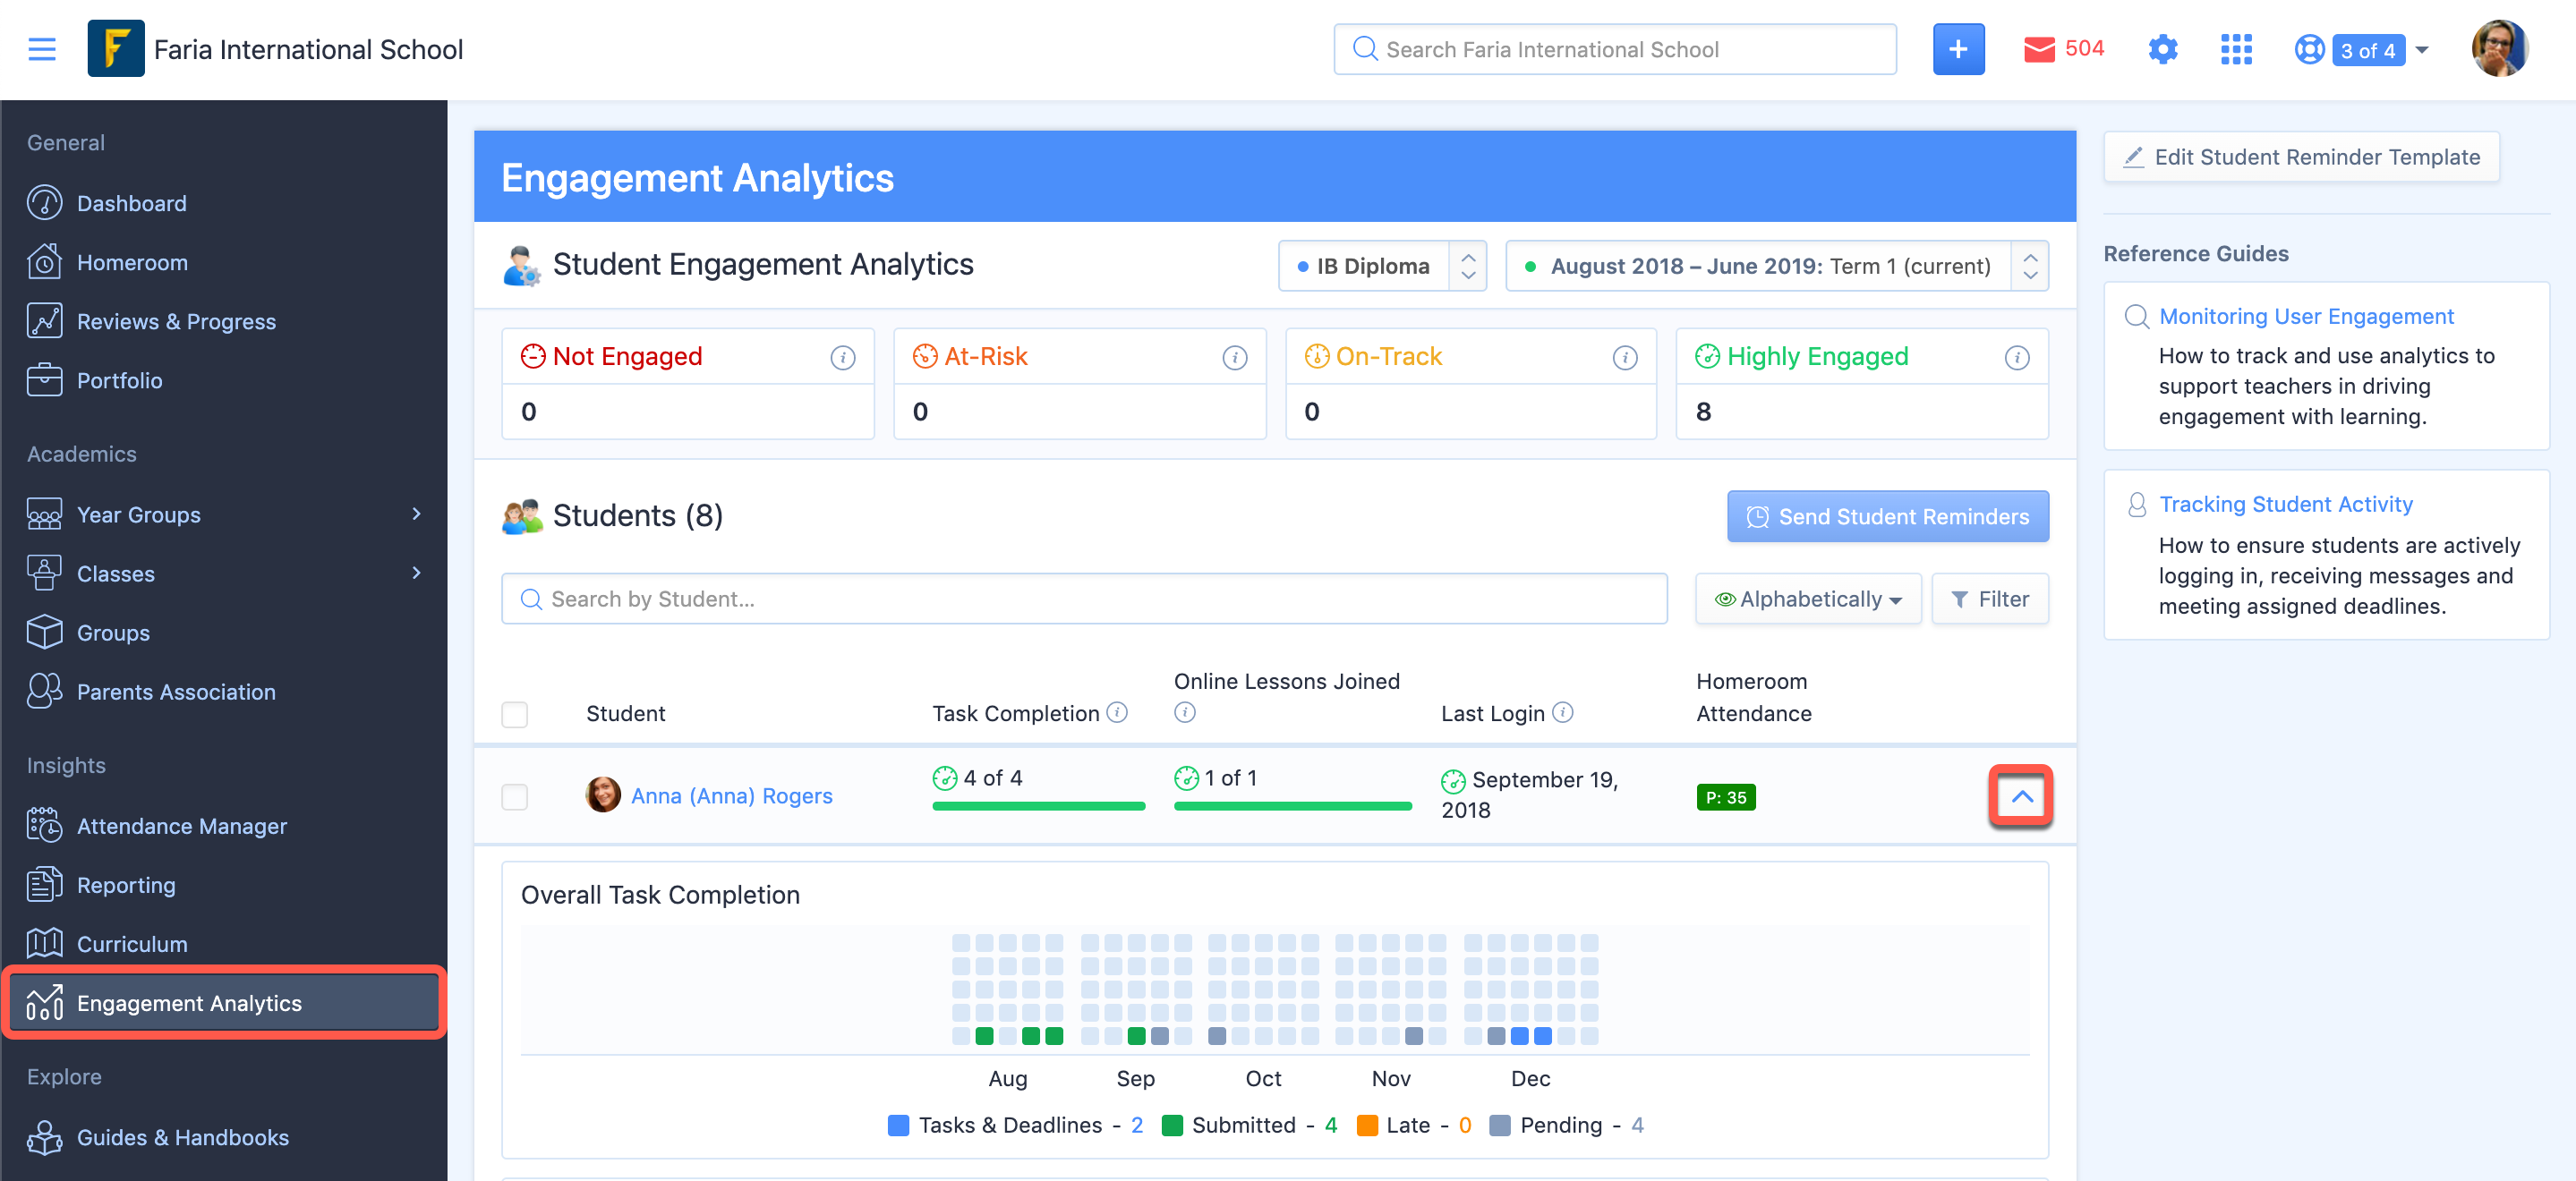Expand the Year Groups submenu arrow
The height and width of the screenshot is (1181, 2576).
(x=416, y=514)
